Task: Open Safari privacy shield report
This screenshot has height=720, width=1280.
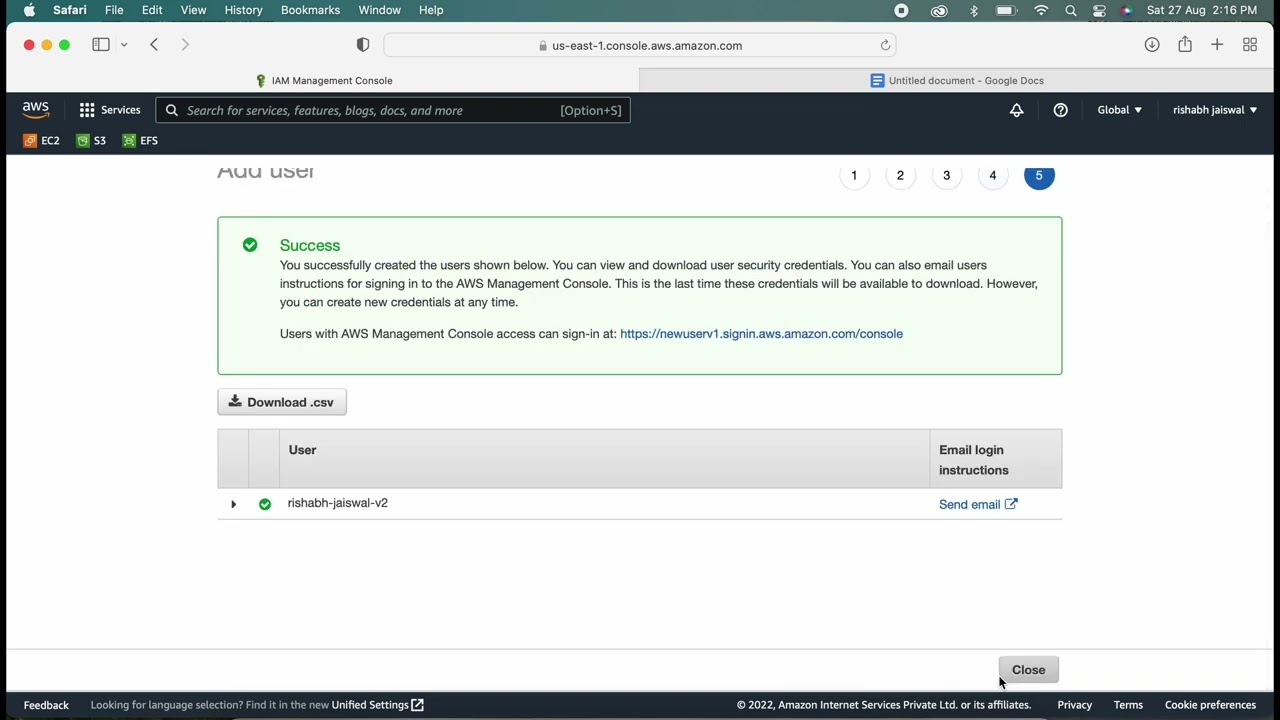Action: click(x=363, y=45)
